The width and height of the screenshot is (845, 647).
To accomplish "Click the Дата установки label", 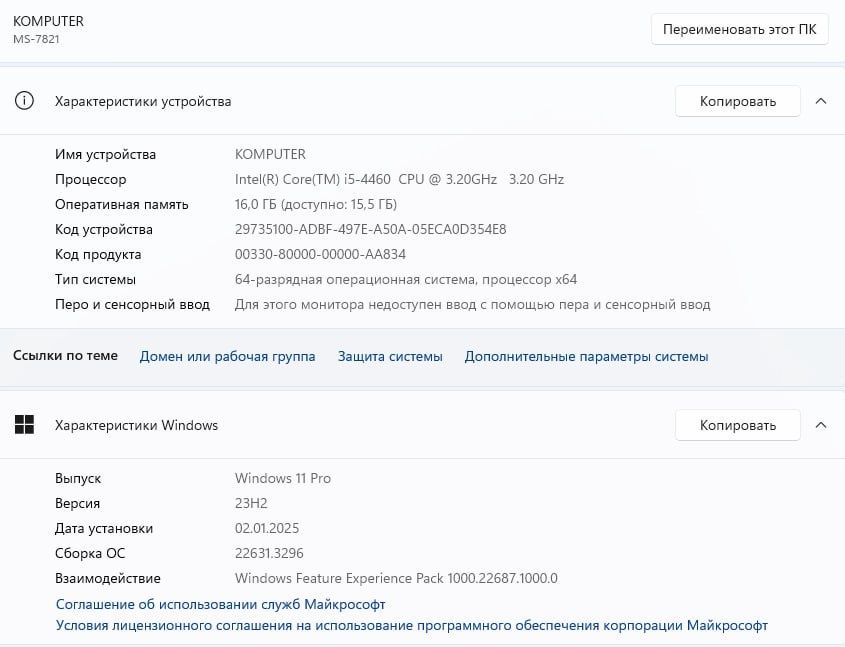I will click(x=104, y=528).
